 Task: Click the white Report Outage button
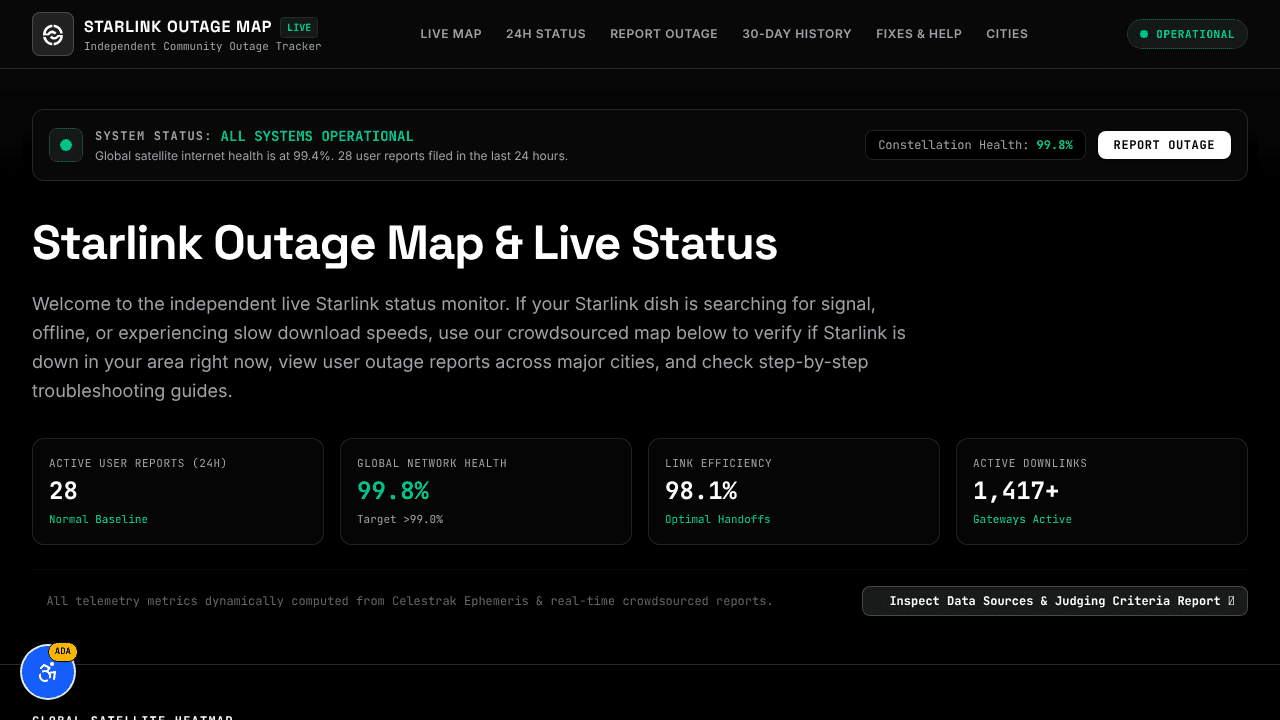coord(1164,145)
